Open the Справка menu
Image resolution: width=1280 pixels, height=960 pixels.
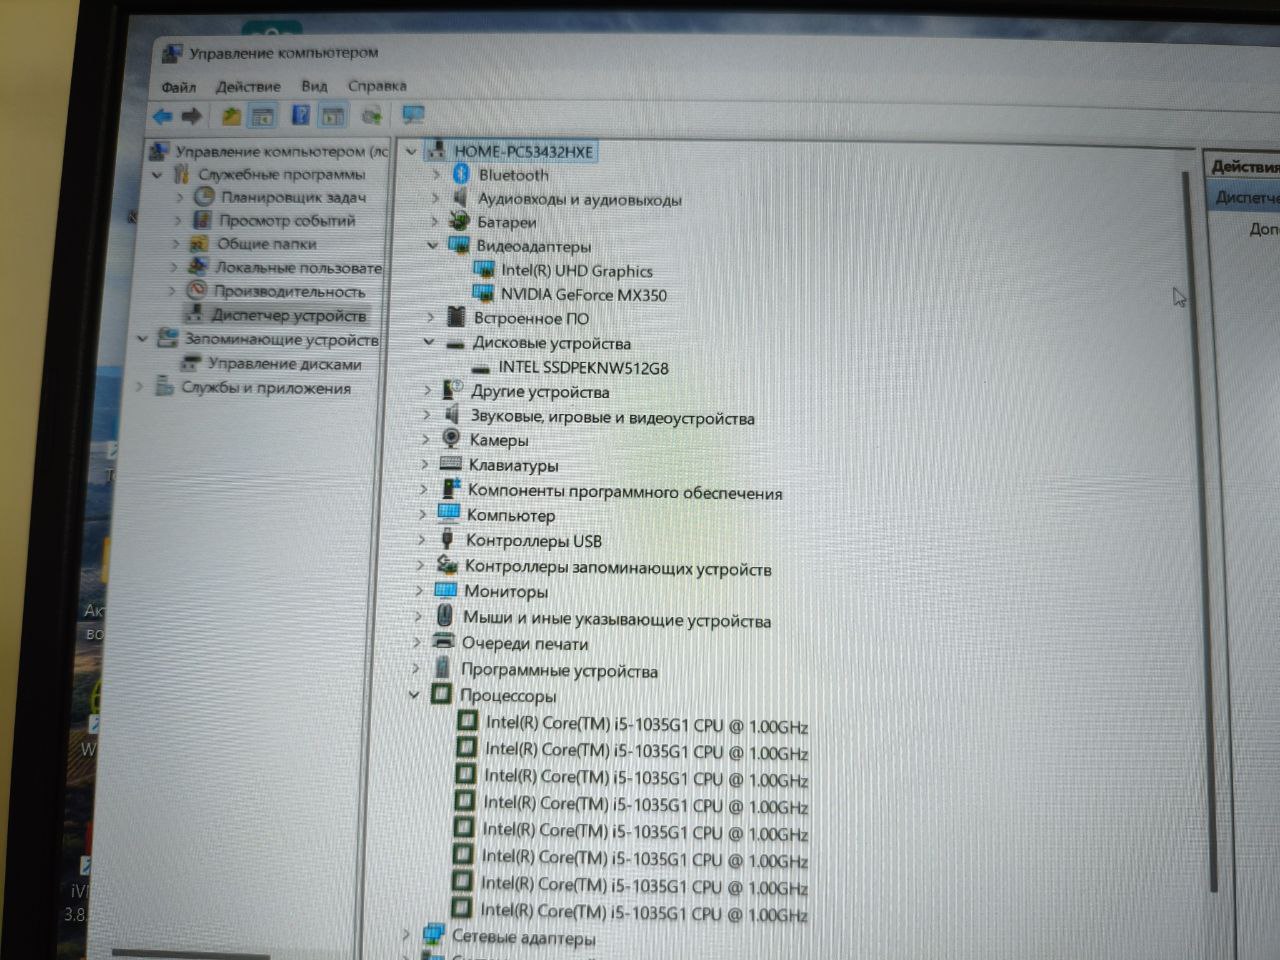click(x=377, y=86)
